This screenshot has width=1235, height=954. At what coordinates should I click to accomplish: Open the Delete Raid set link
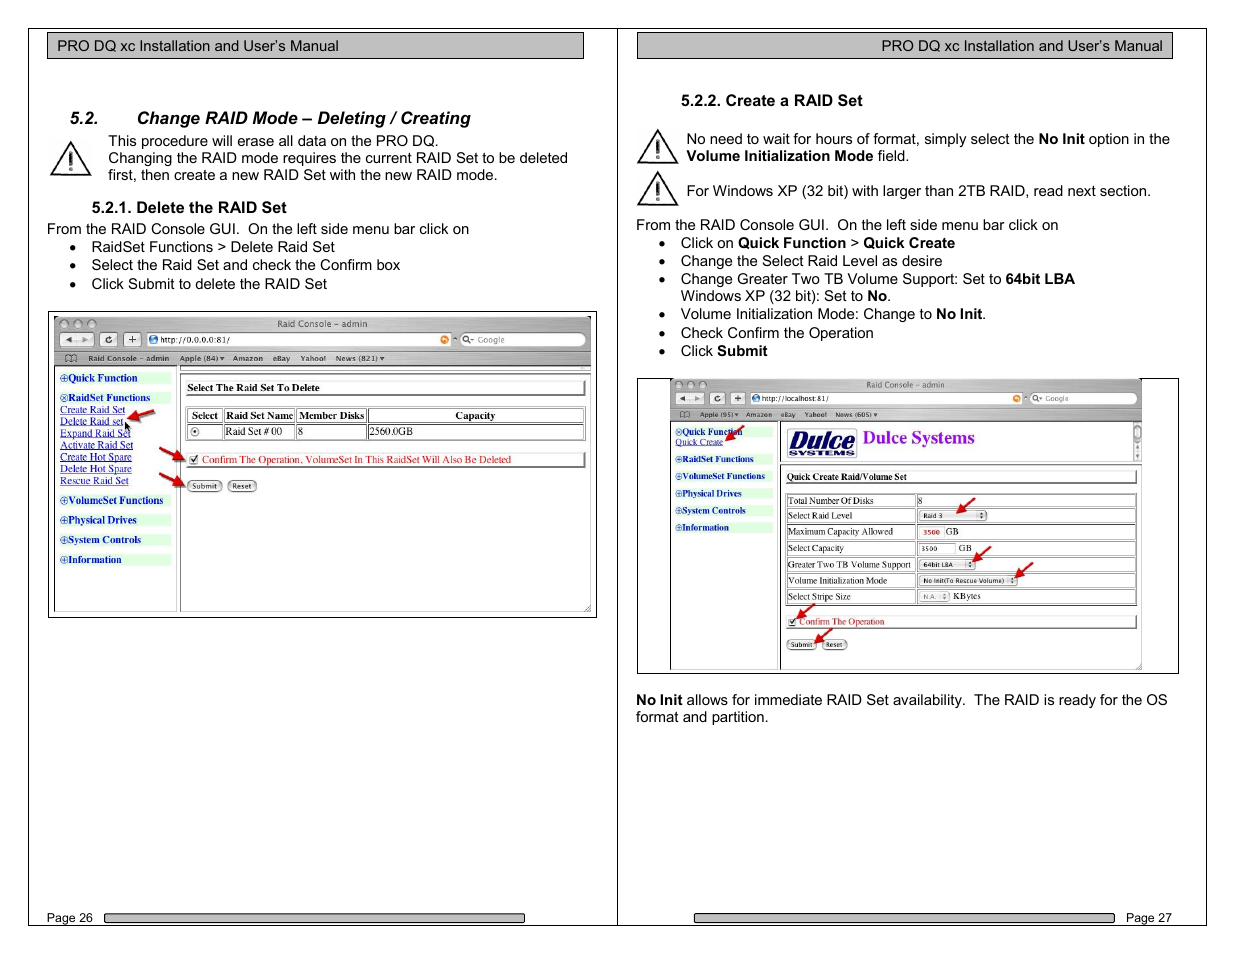(92, 422)
